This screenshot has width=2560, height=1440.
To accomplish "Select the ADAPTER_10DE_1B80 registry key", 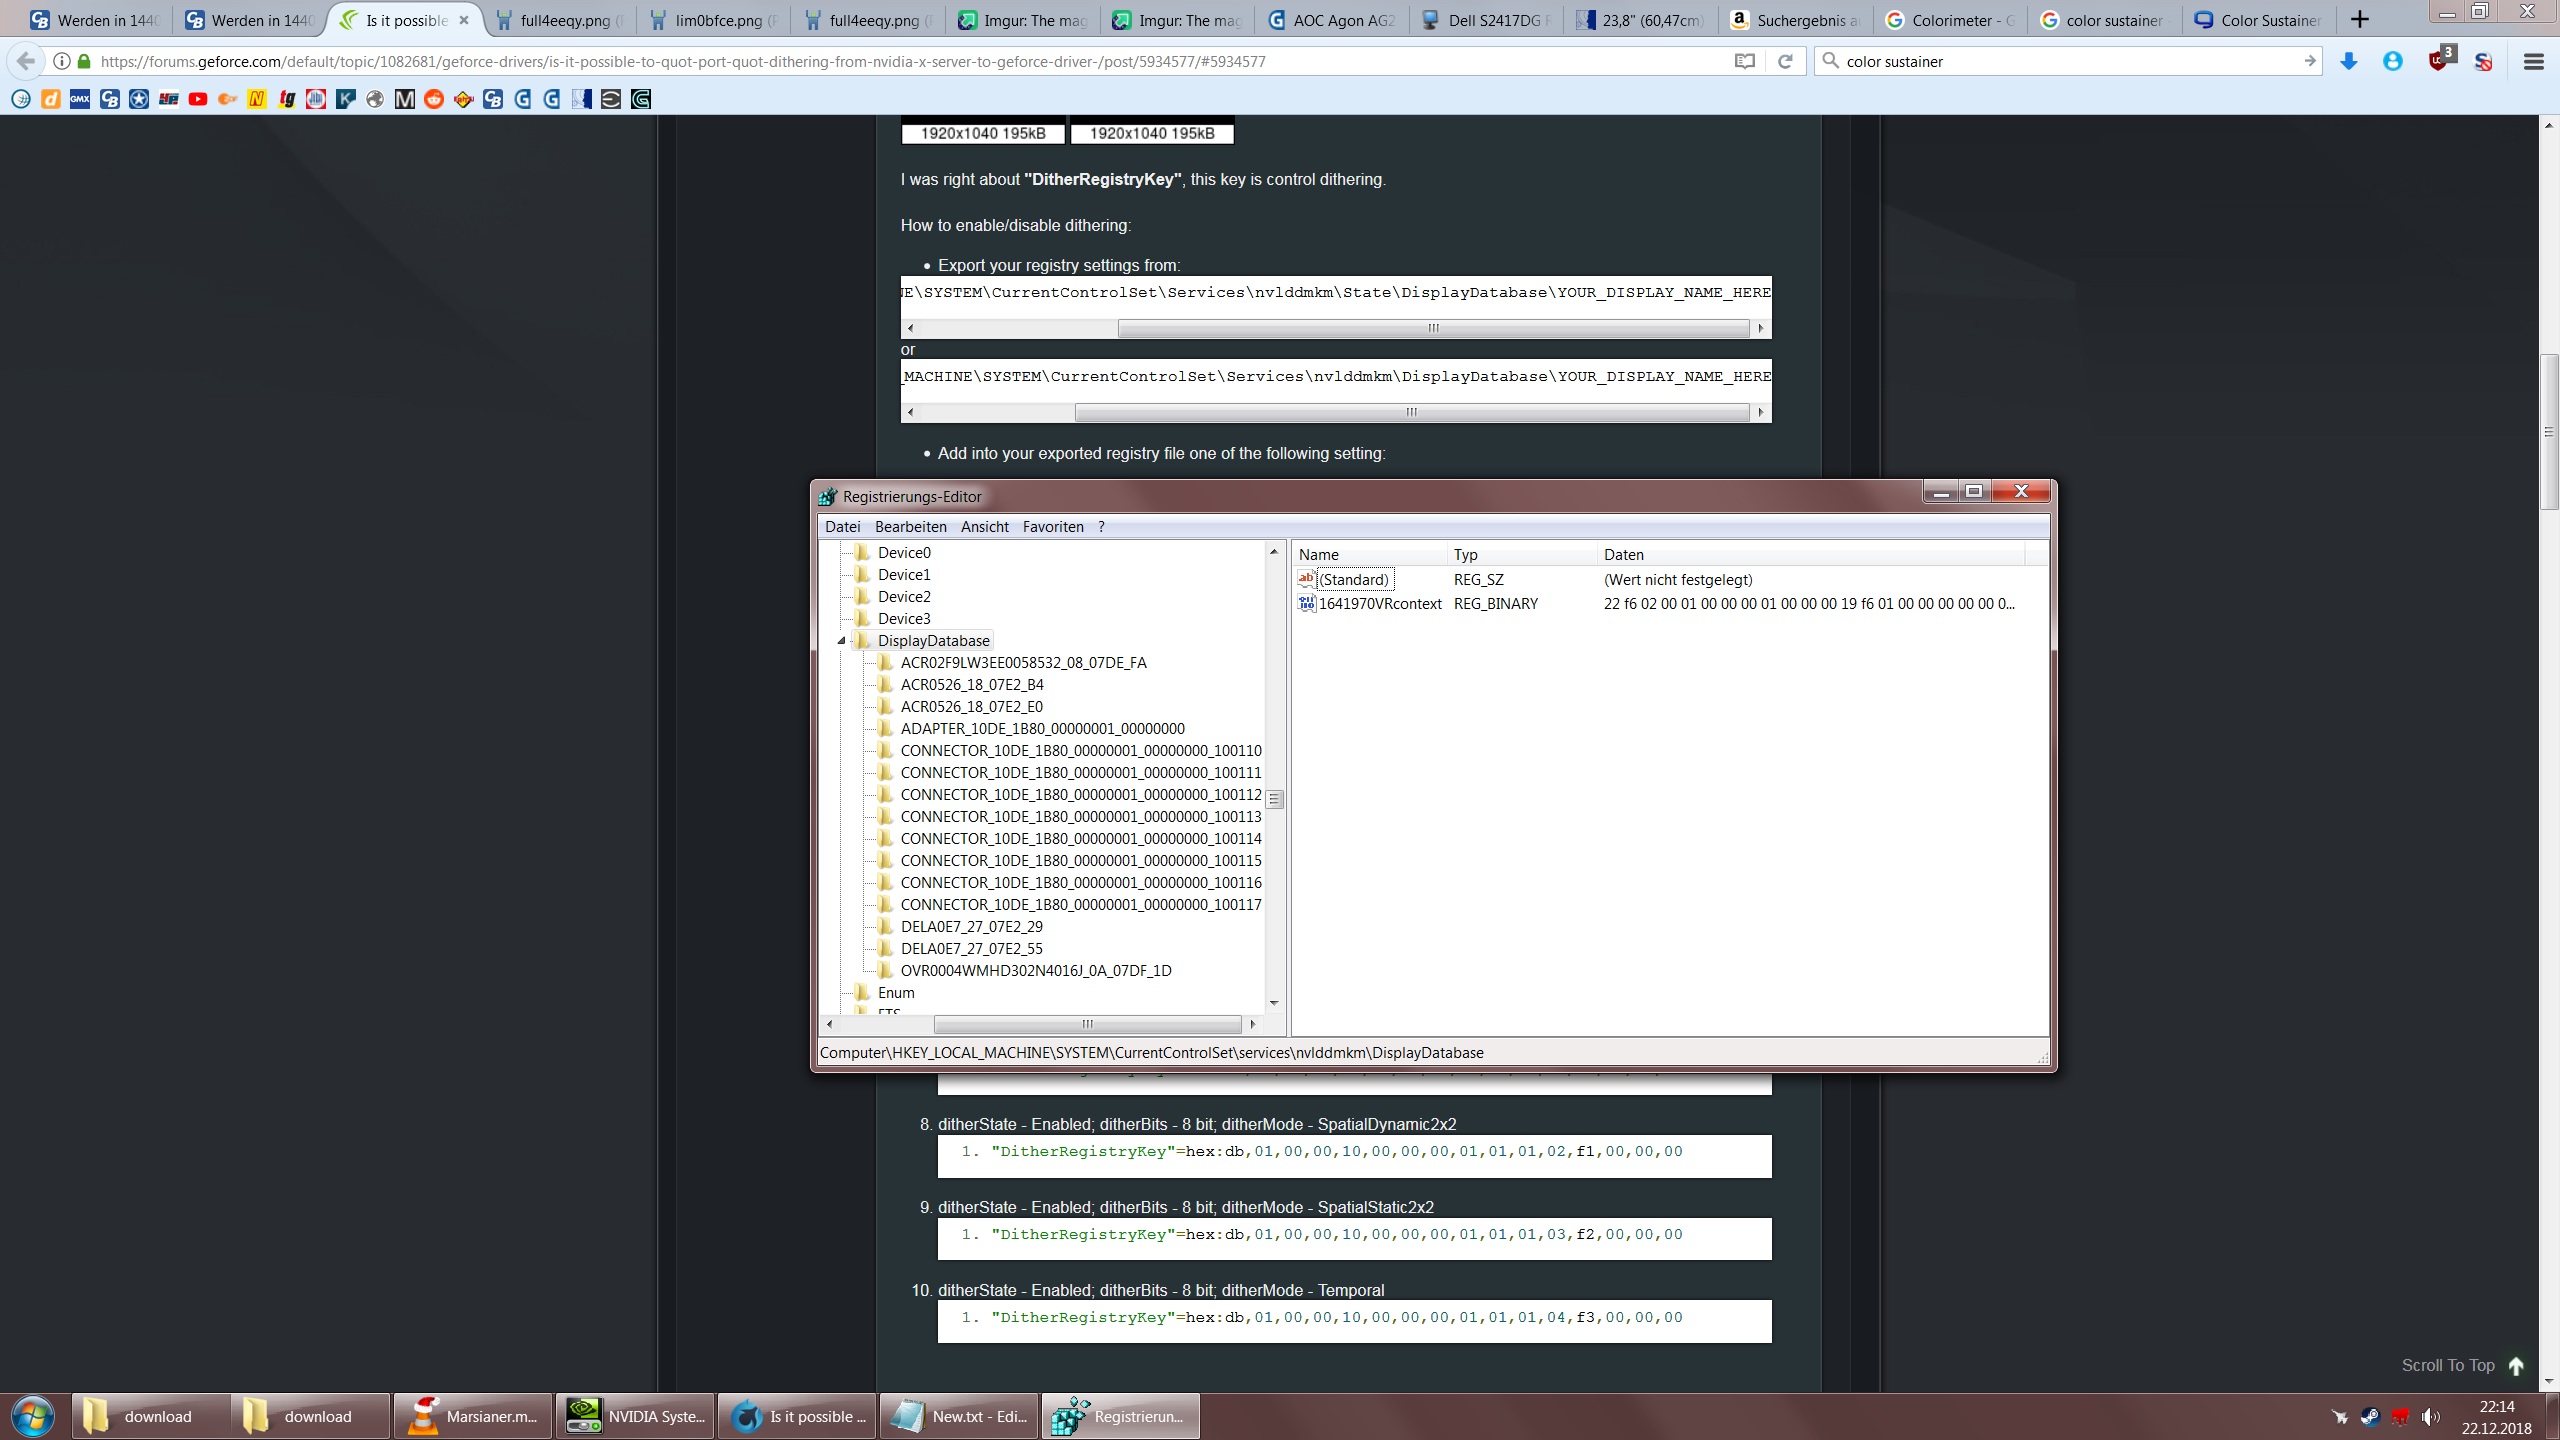I will click(x=1042, y=729).
